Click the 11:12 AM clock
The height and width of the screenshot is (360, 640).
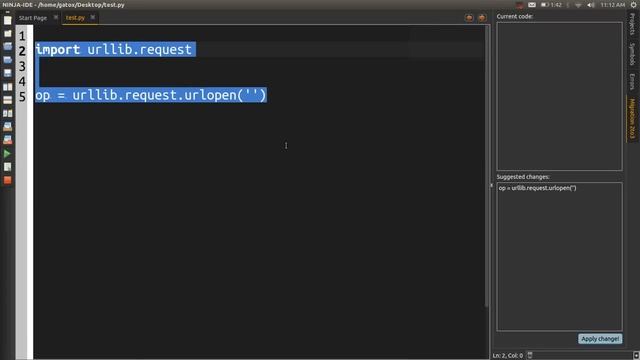[x=613, y=5]
